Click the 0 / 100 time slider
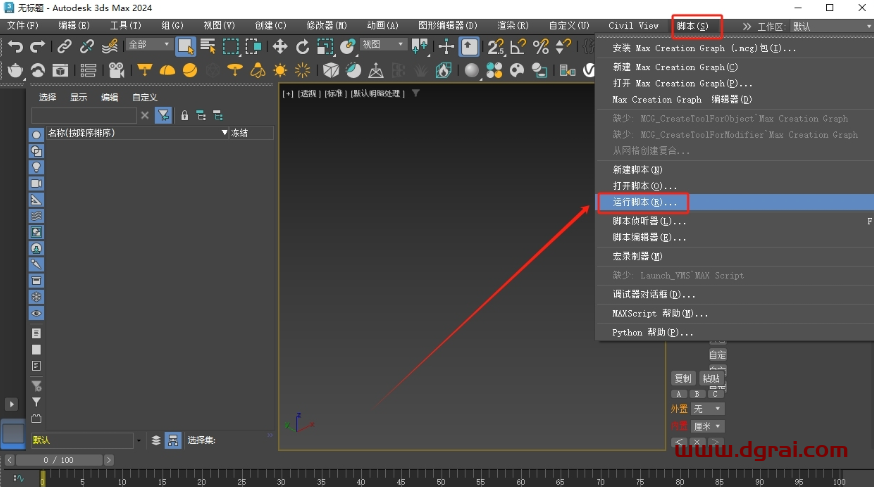 [59, 460]
